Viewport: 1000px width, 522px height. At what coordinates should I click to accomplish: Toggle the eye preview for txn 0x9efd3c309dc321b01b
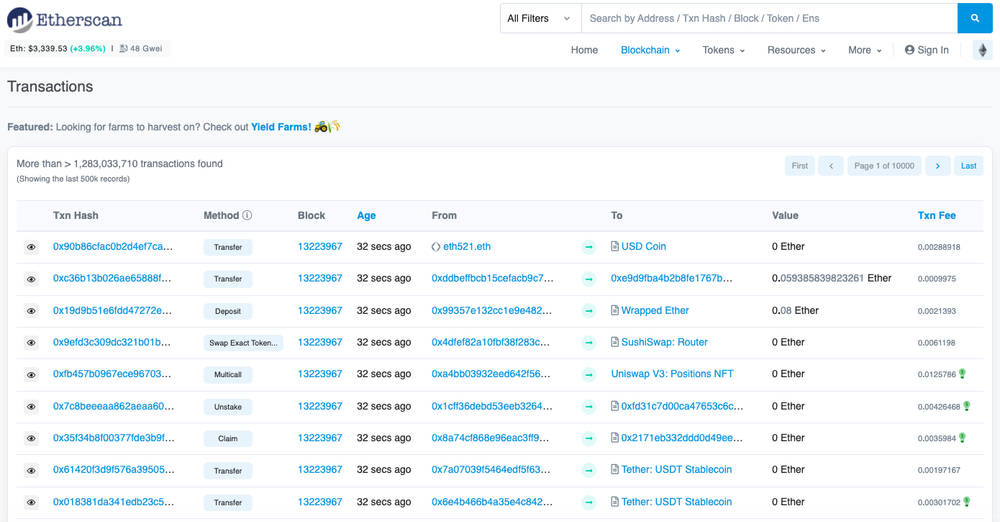31,343
